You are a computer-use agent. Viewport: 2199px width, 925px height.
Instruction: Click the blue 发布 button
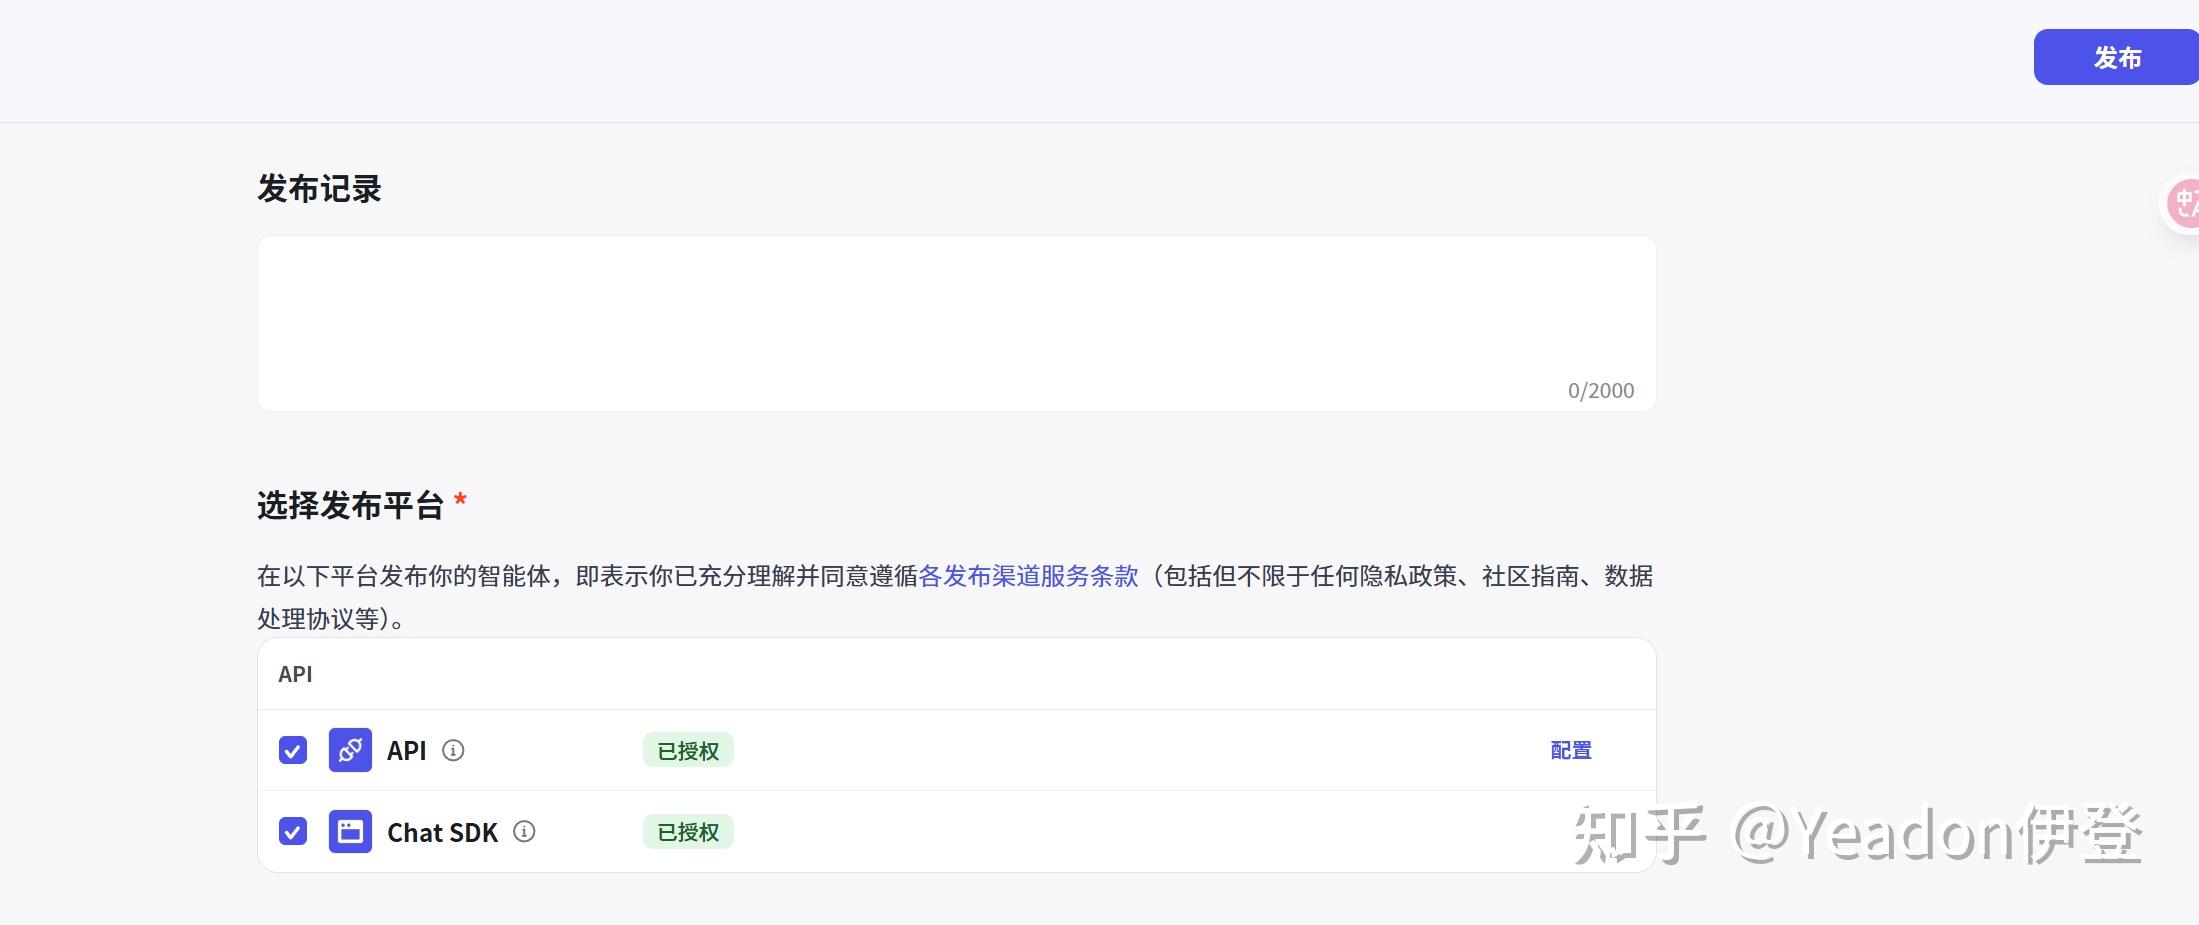coord(2116,58)
